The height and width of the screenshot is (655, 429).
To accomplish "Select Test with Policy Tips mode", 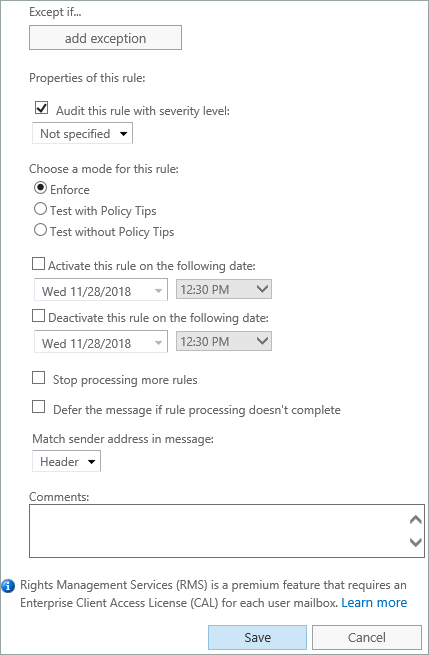I will pyautogui.click(x=40, y=209).
